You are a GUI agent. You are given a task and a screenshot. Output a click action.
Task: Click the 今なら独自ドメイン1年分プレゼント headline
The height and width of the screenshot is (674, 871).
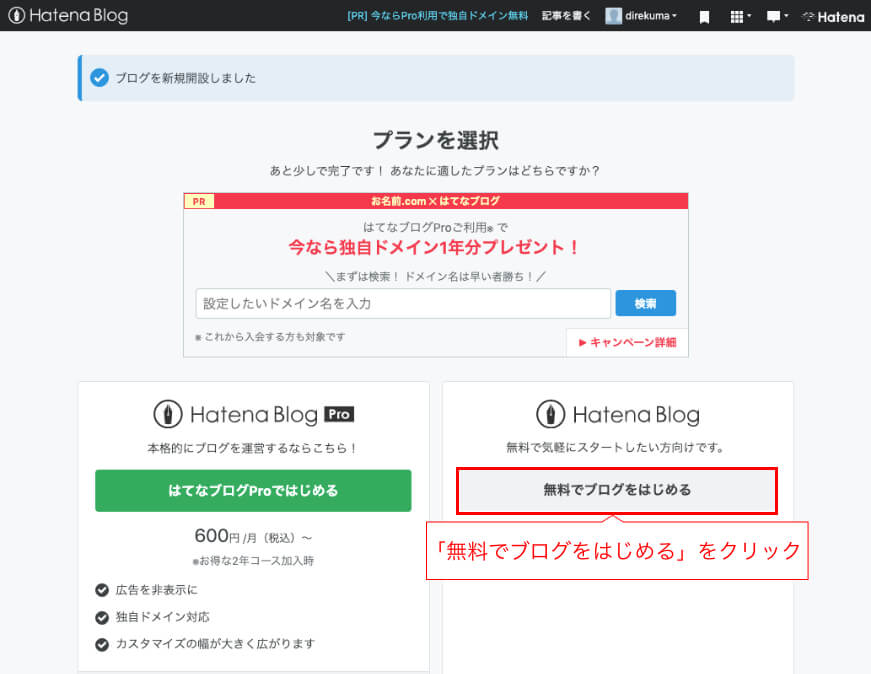point(434,247)
